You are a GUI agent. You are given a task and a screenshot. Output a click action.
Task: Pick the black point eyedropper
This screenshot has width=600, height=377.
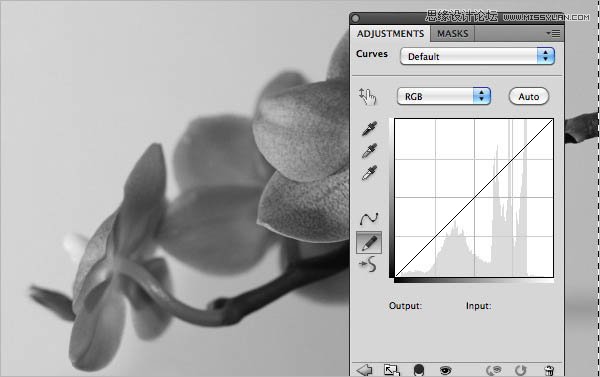point(369,128)
